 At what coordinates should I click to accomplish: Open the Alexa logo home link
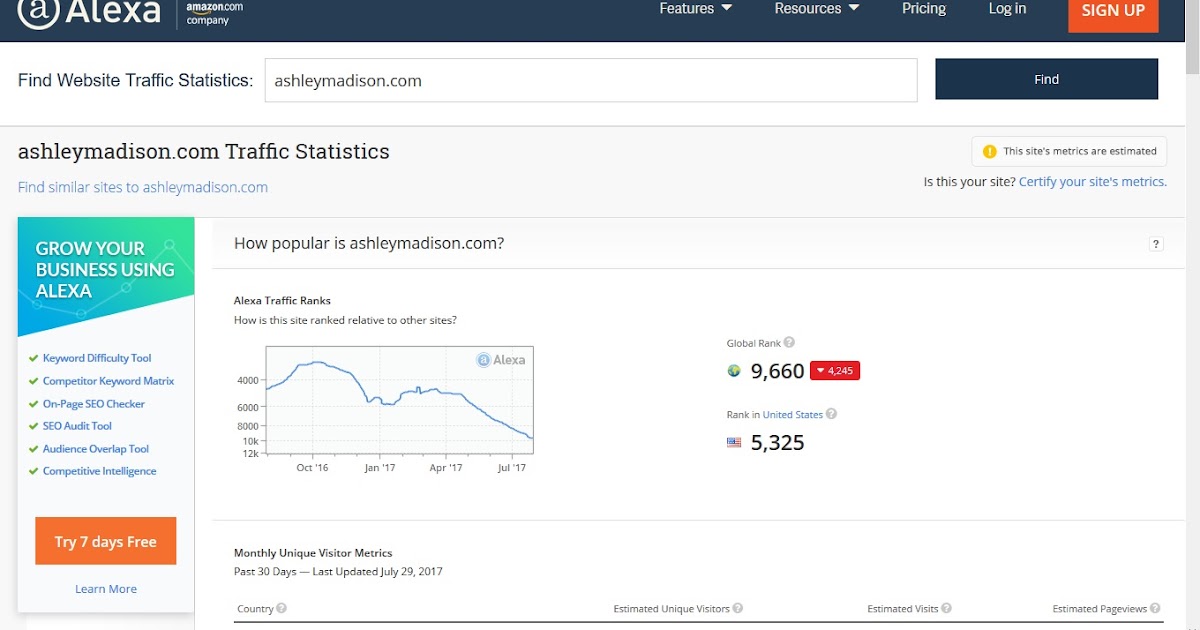pyautogui.click(x=89, y=12)
